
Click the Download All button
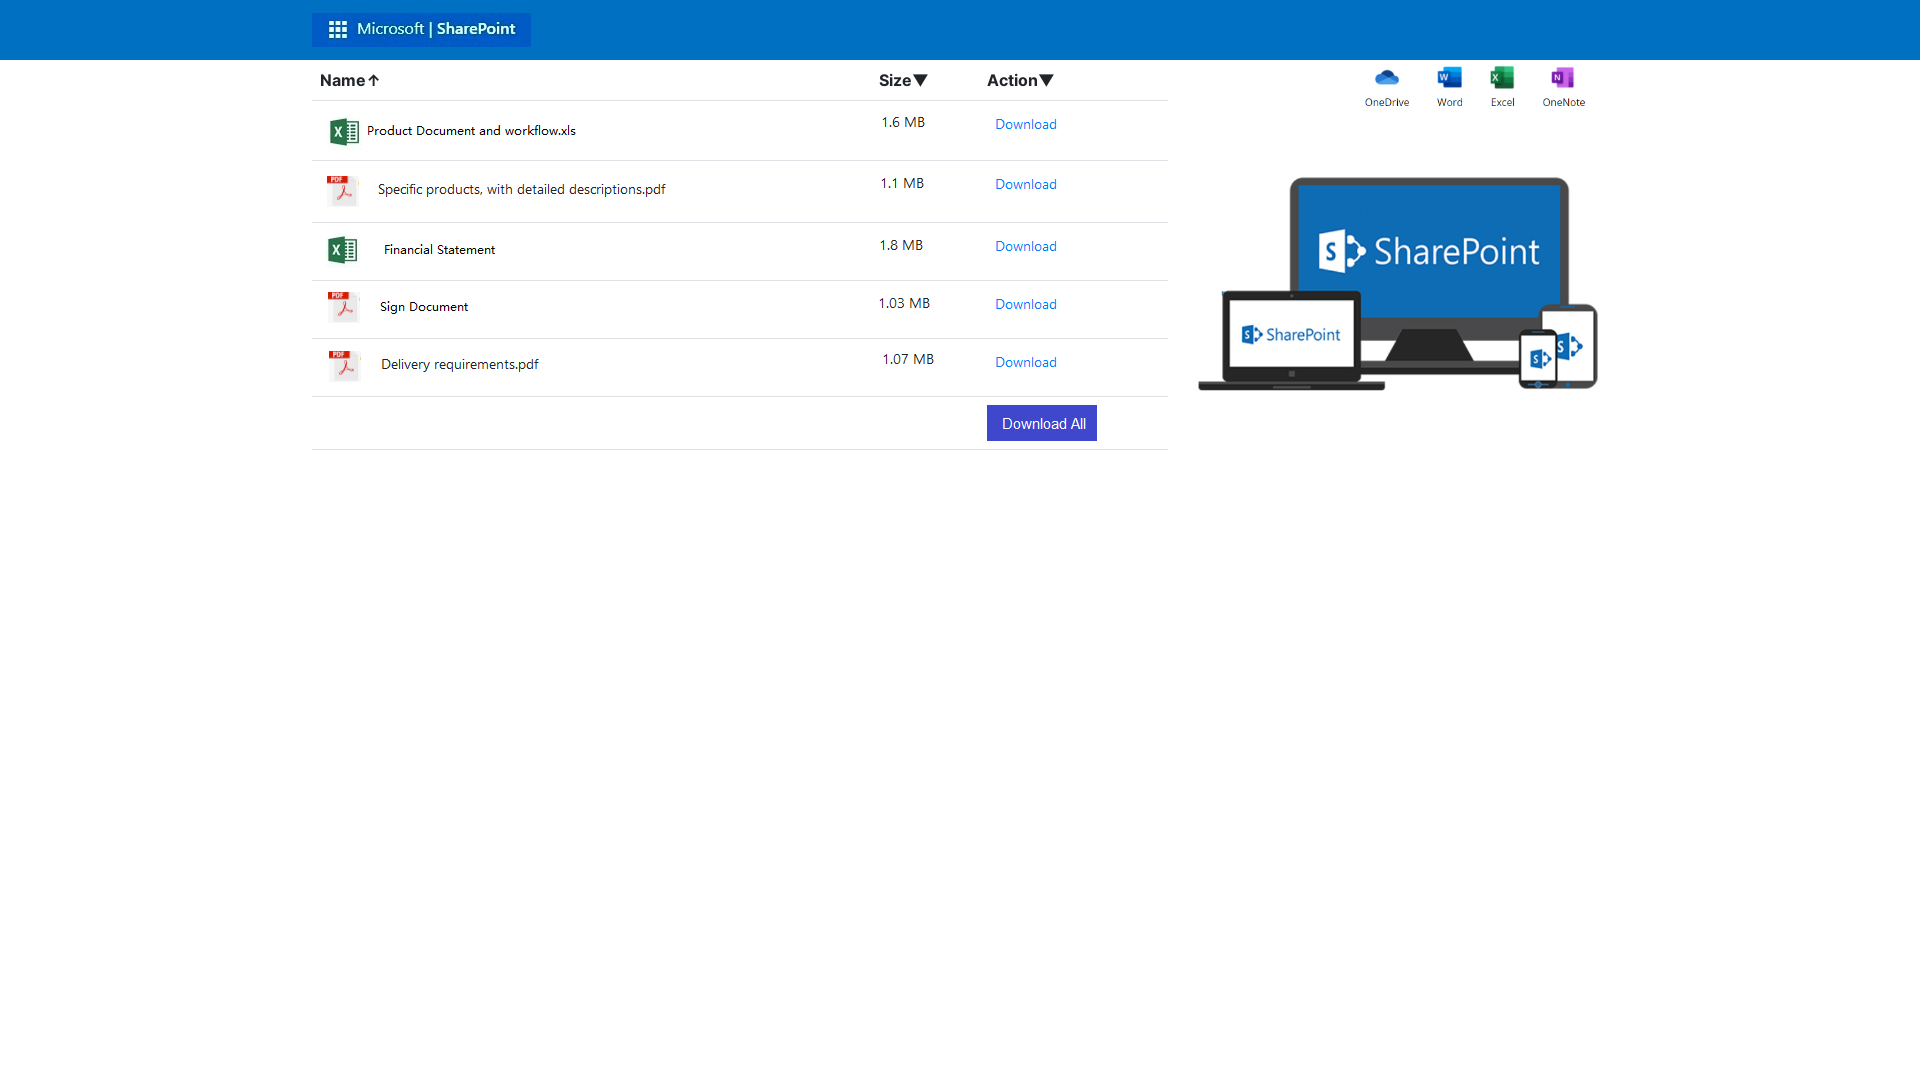click(x=1041, y=423)
